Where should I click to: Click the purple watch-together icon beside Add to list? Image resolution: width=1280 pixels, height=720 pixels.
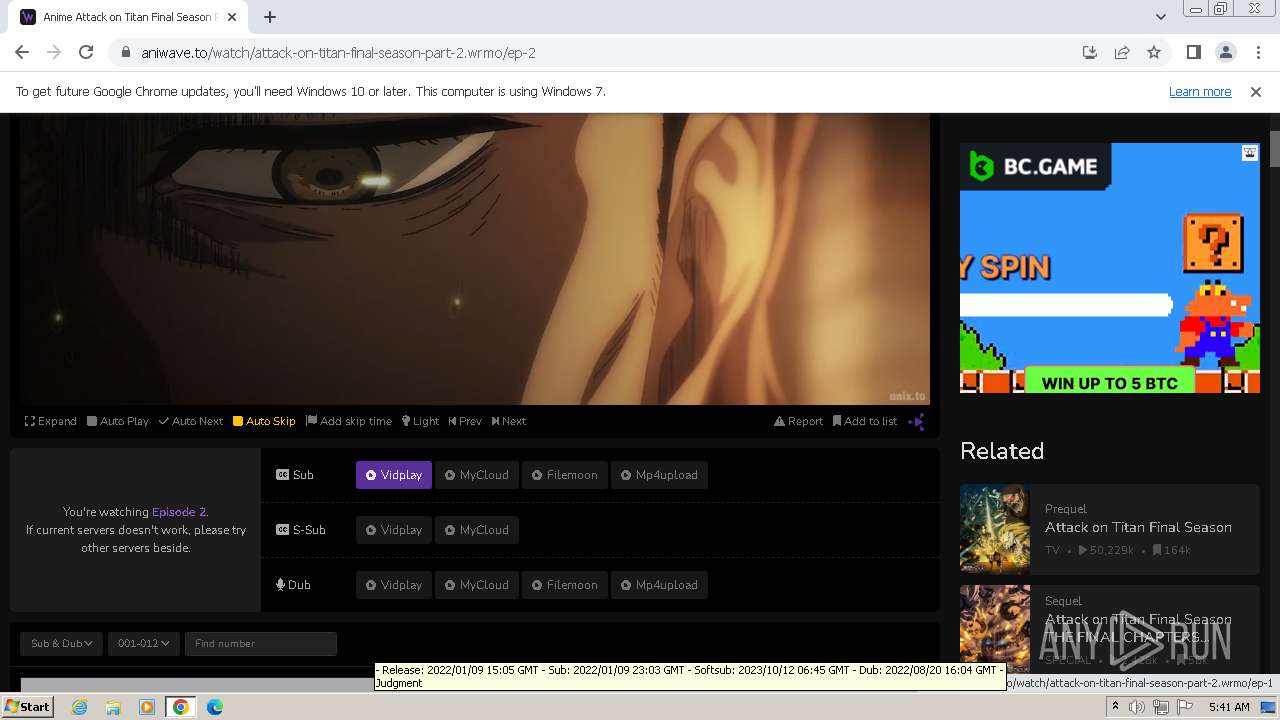[x=916, y=422]
